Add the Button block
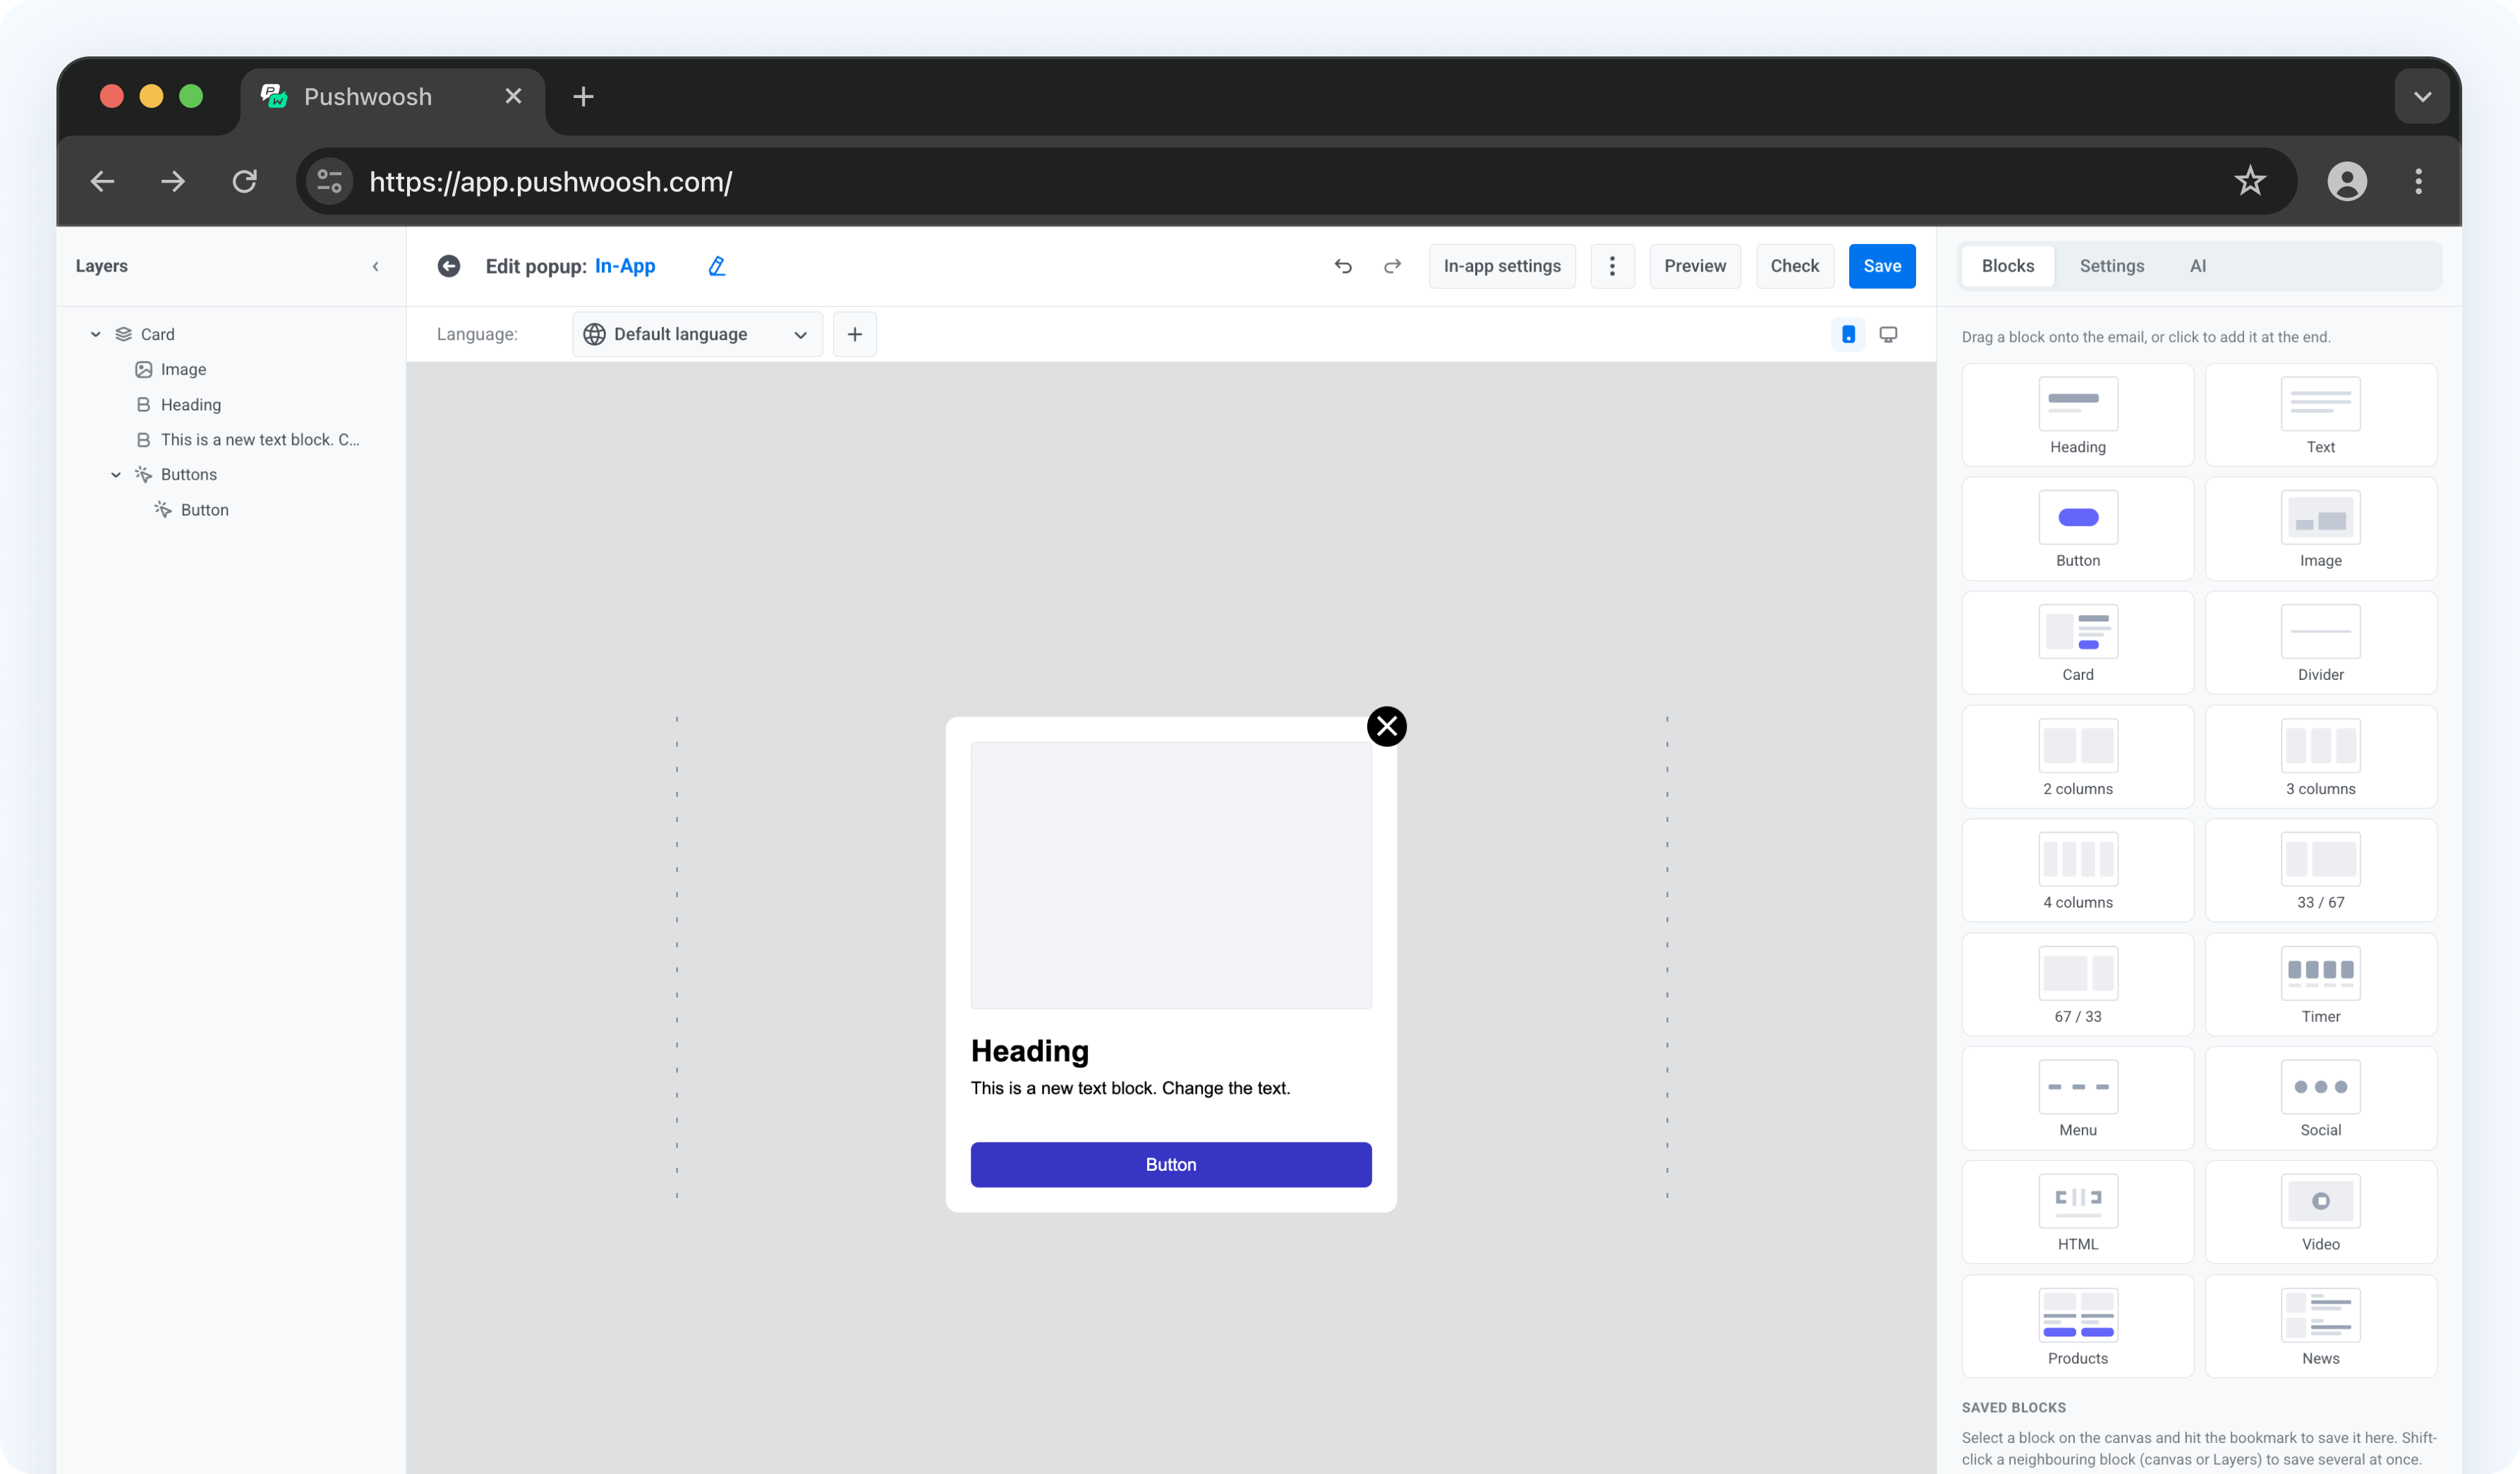Screen dimensions: 2520x1474 2077,529
